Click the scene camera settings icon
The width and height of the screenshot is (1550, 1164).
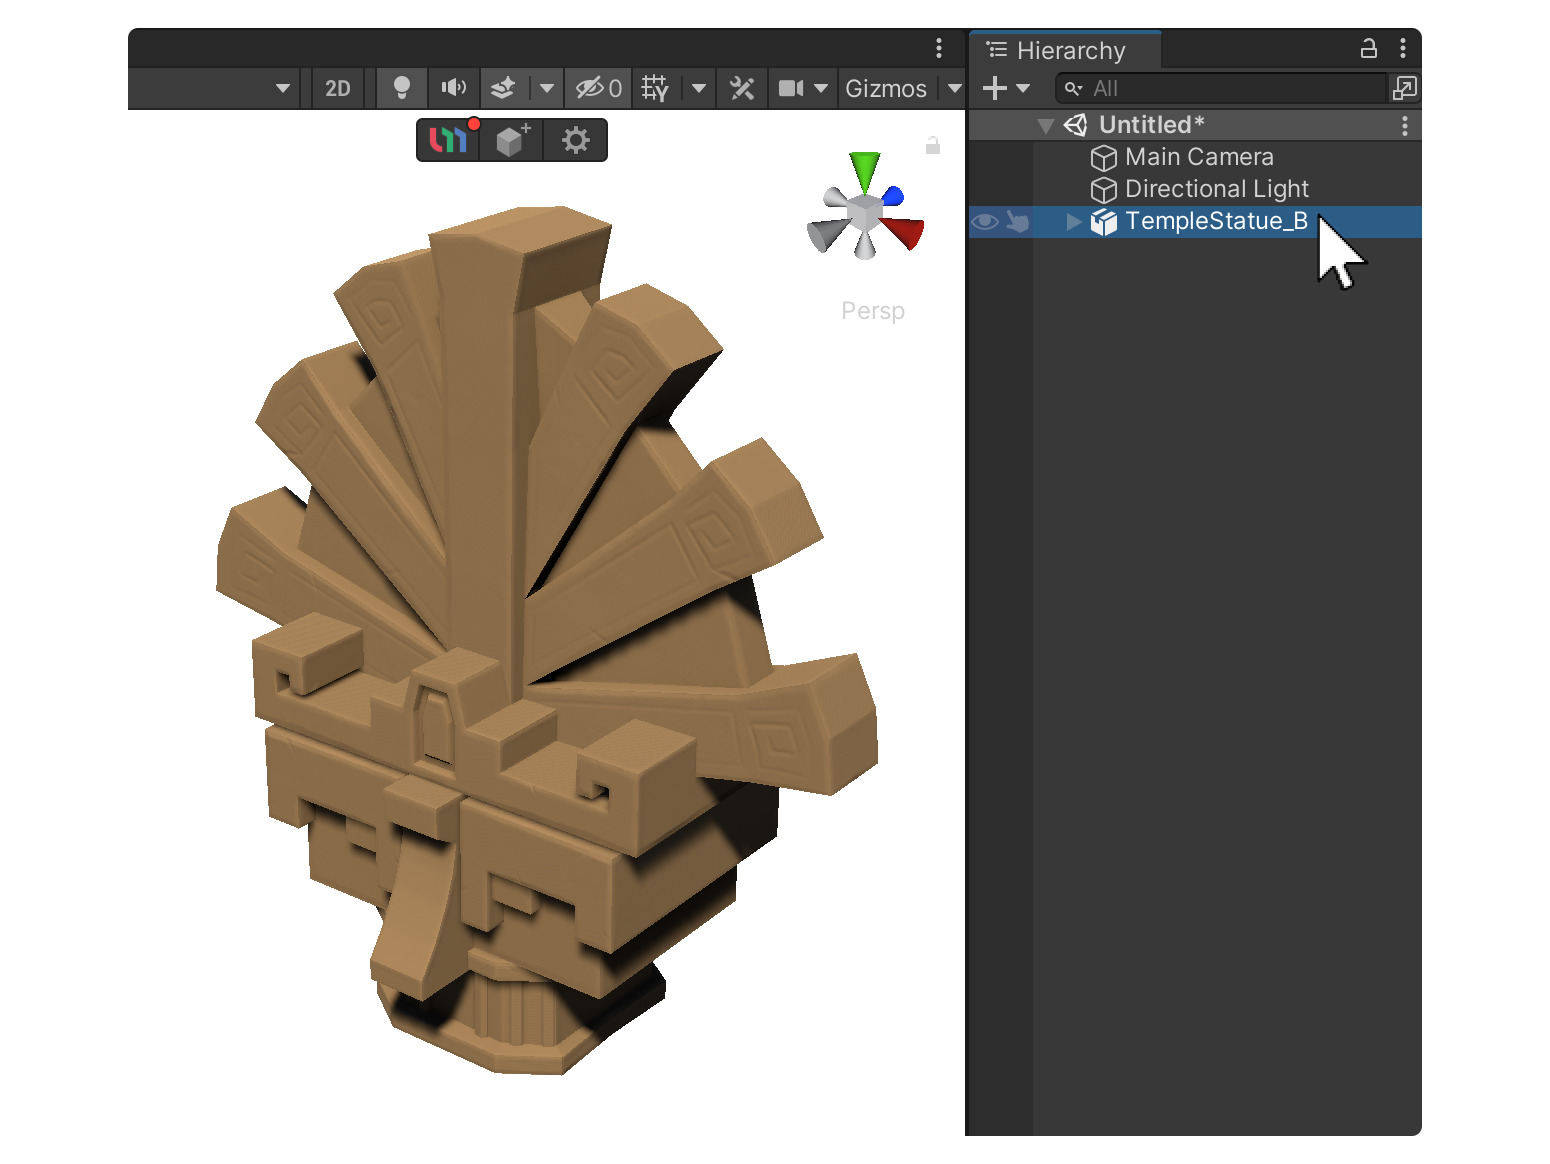[x=791, y=88]
